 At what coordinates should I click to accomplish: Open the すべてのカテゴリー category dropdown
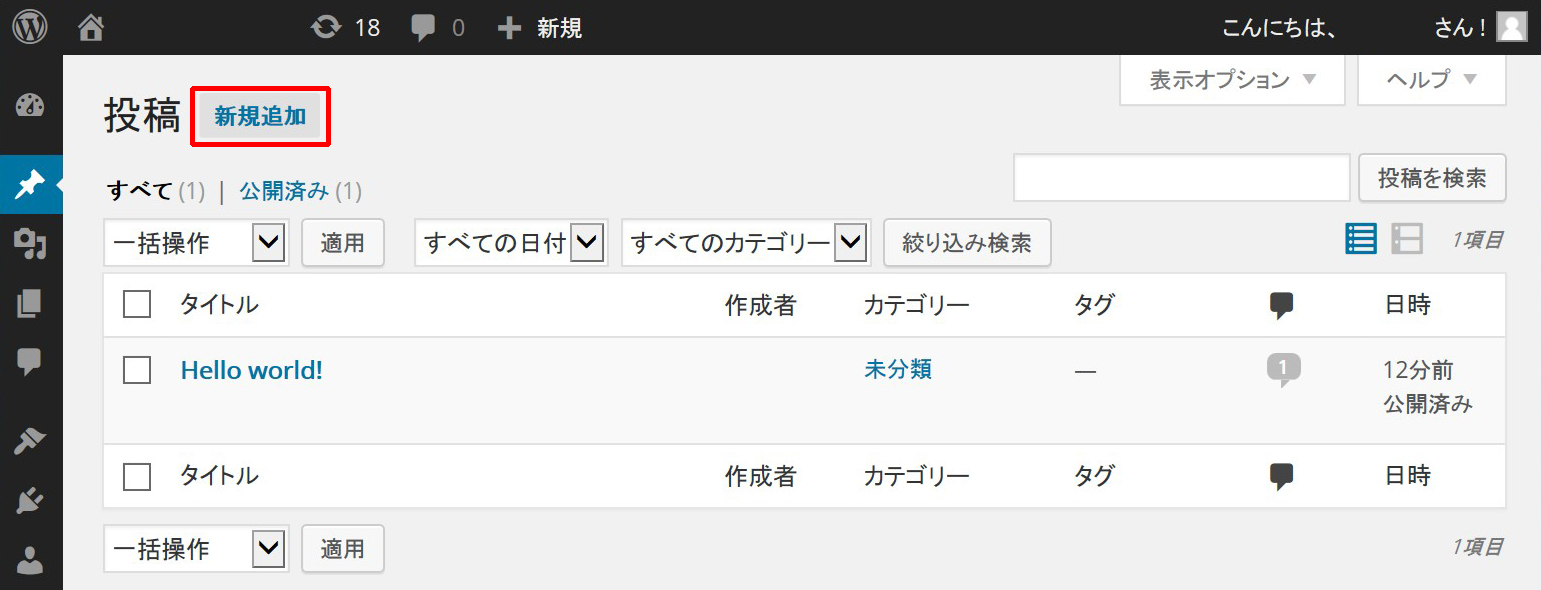tap(746, 243)
